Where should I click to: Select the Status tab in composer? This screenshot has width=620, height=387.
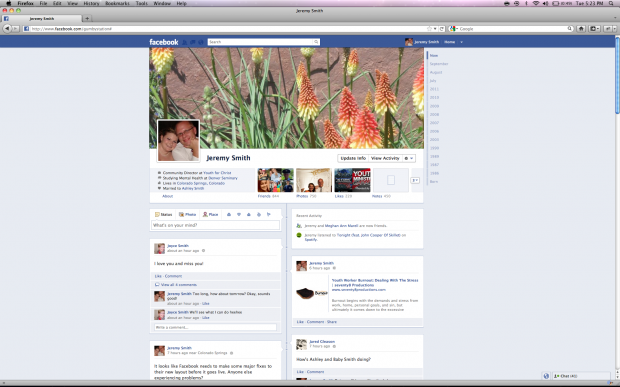[163, 214]
